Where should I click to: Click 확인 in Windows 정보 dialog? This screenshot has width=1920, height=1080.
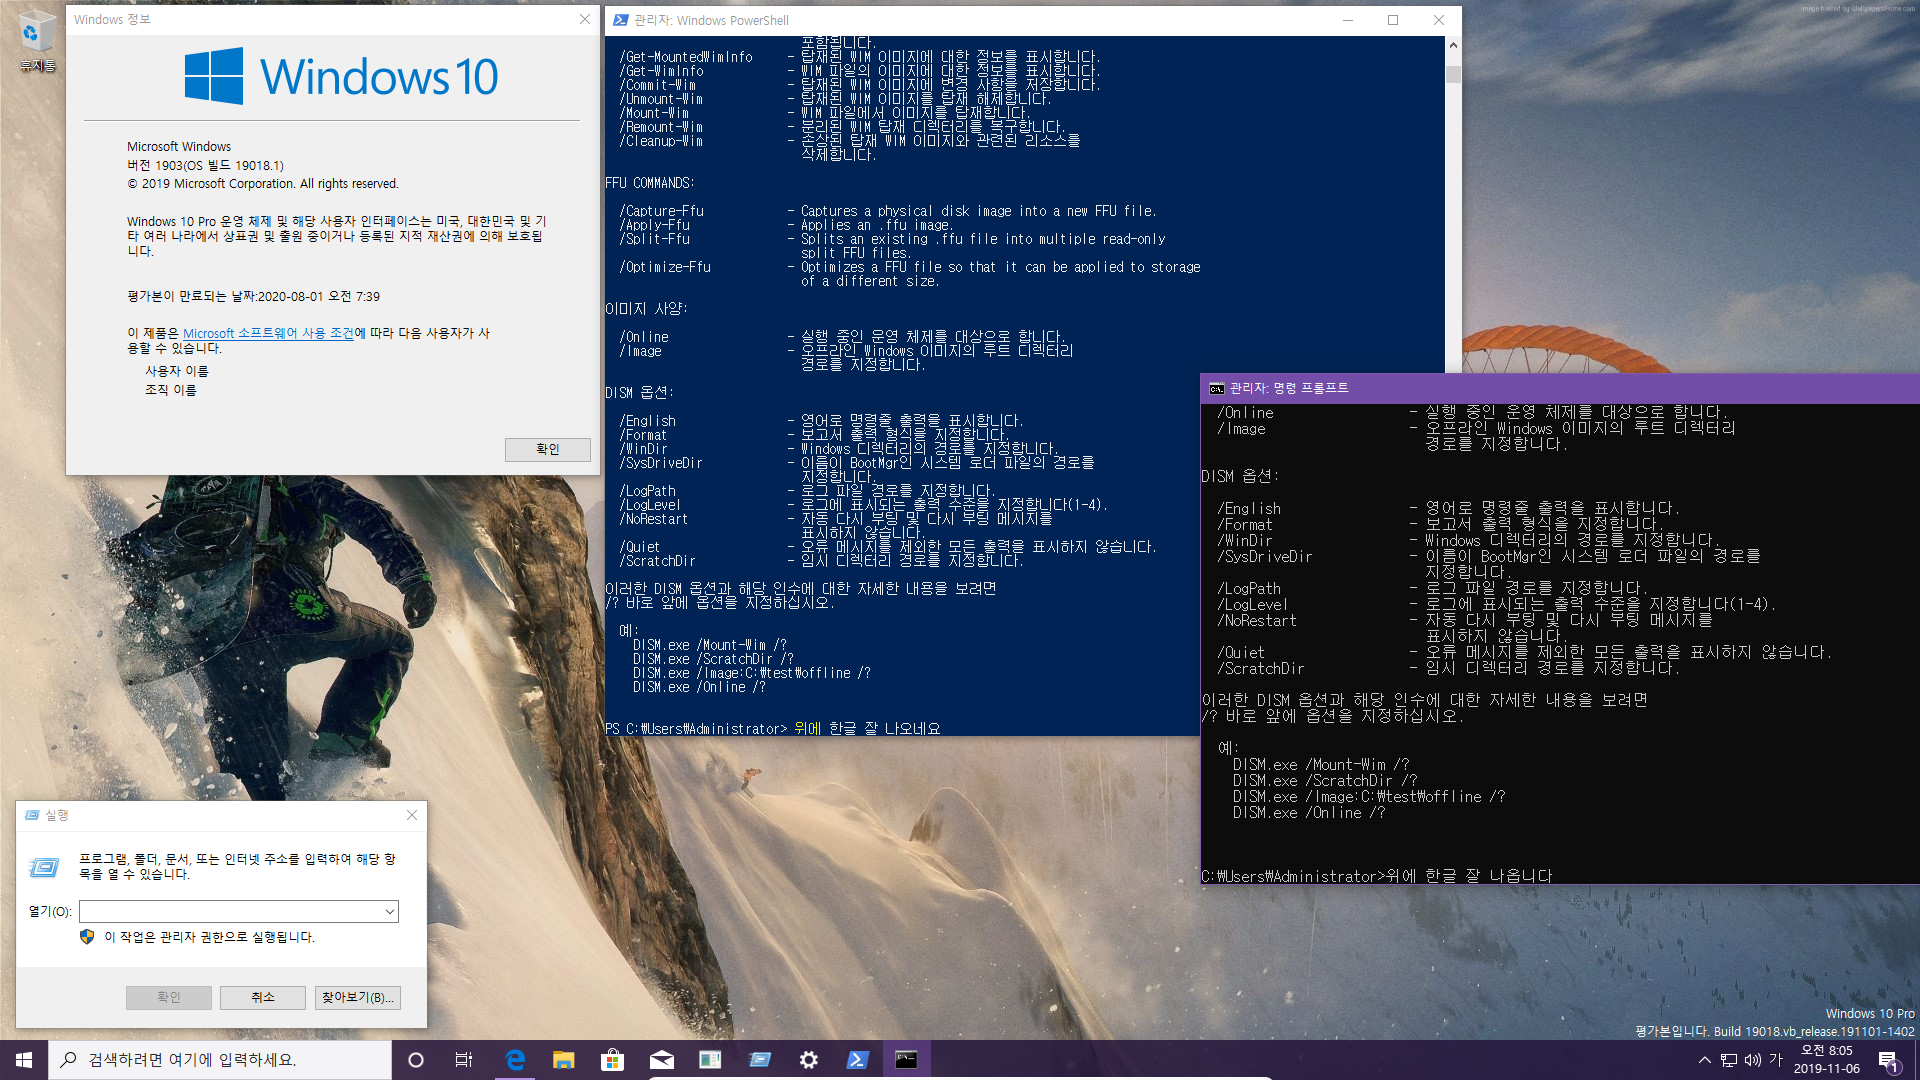point(547,449)
